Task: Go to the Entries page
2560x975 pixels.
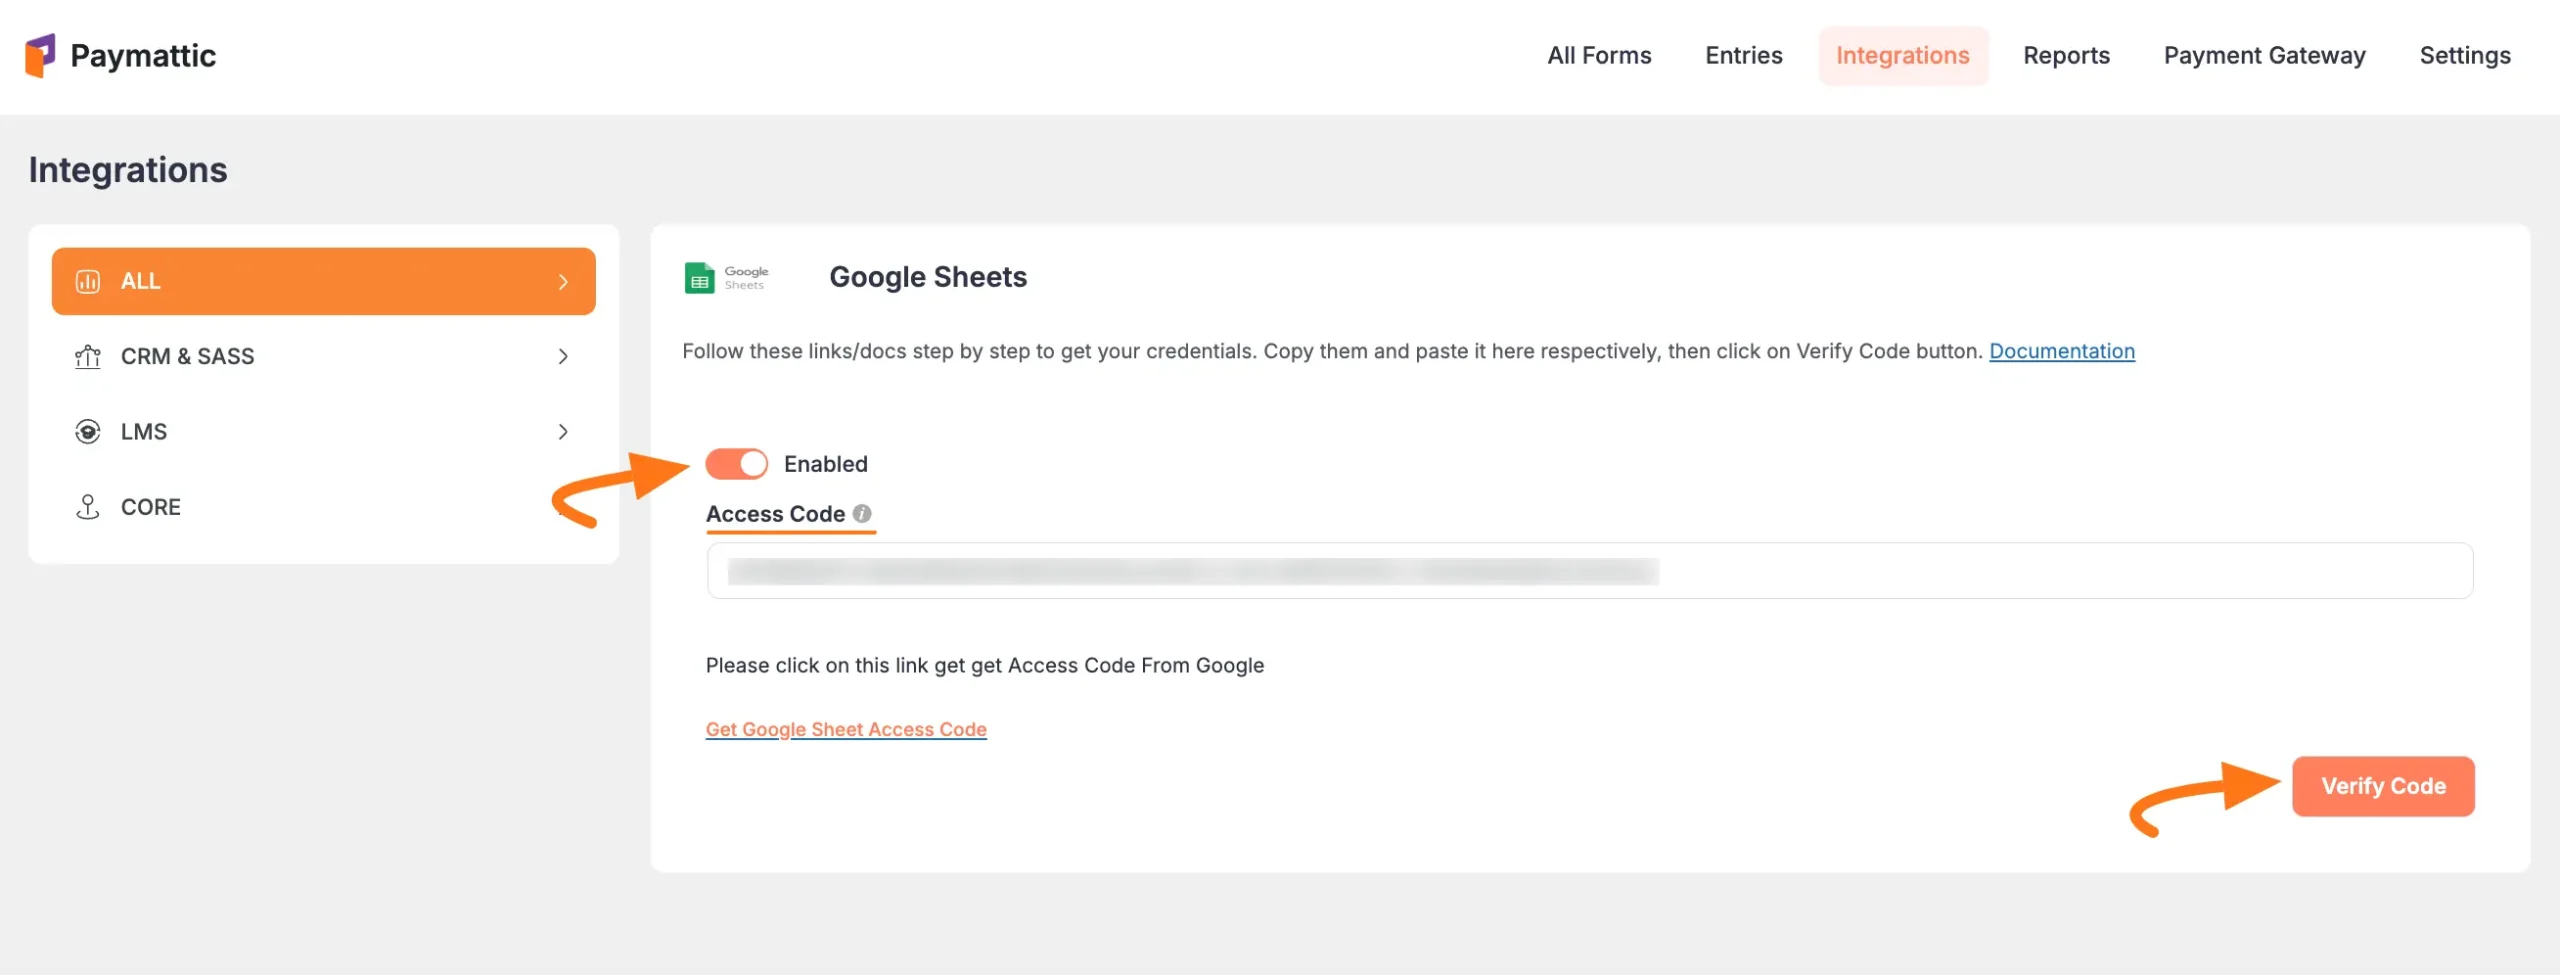Action: [x=1743, y=56]
